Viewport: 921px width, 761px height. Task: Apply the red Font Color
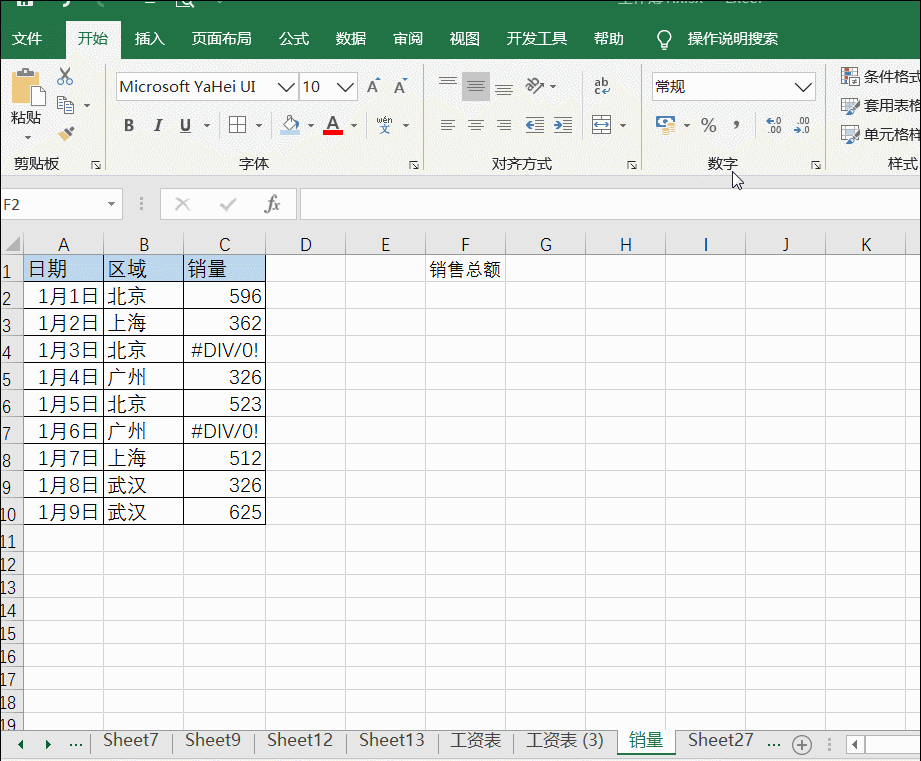(332, 124)
